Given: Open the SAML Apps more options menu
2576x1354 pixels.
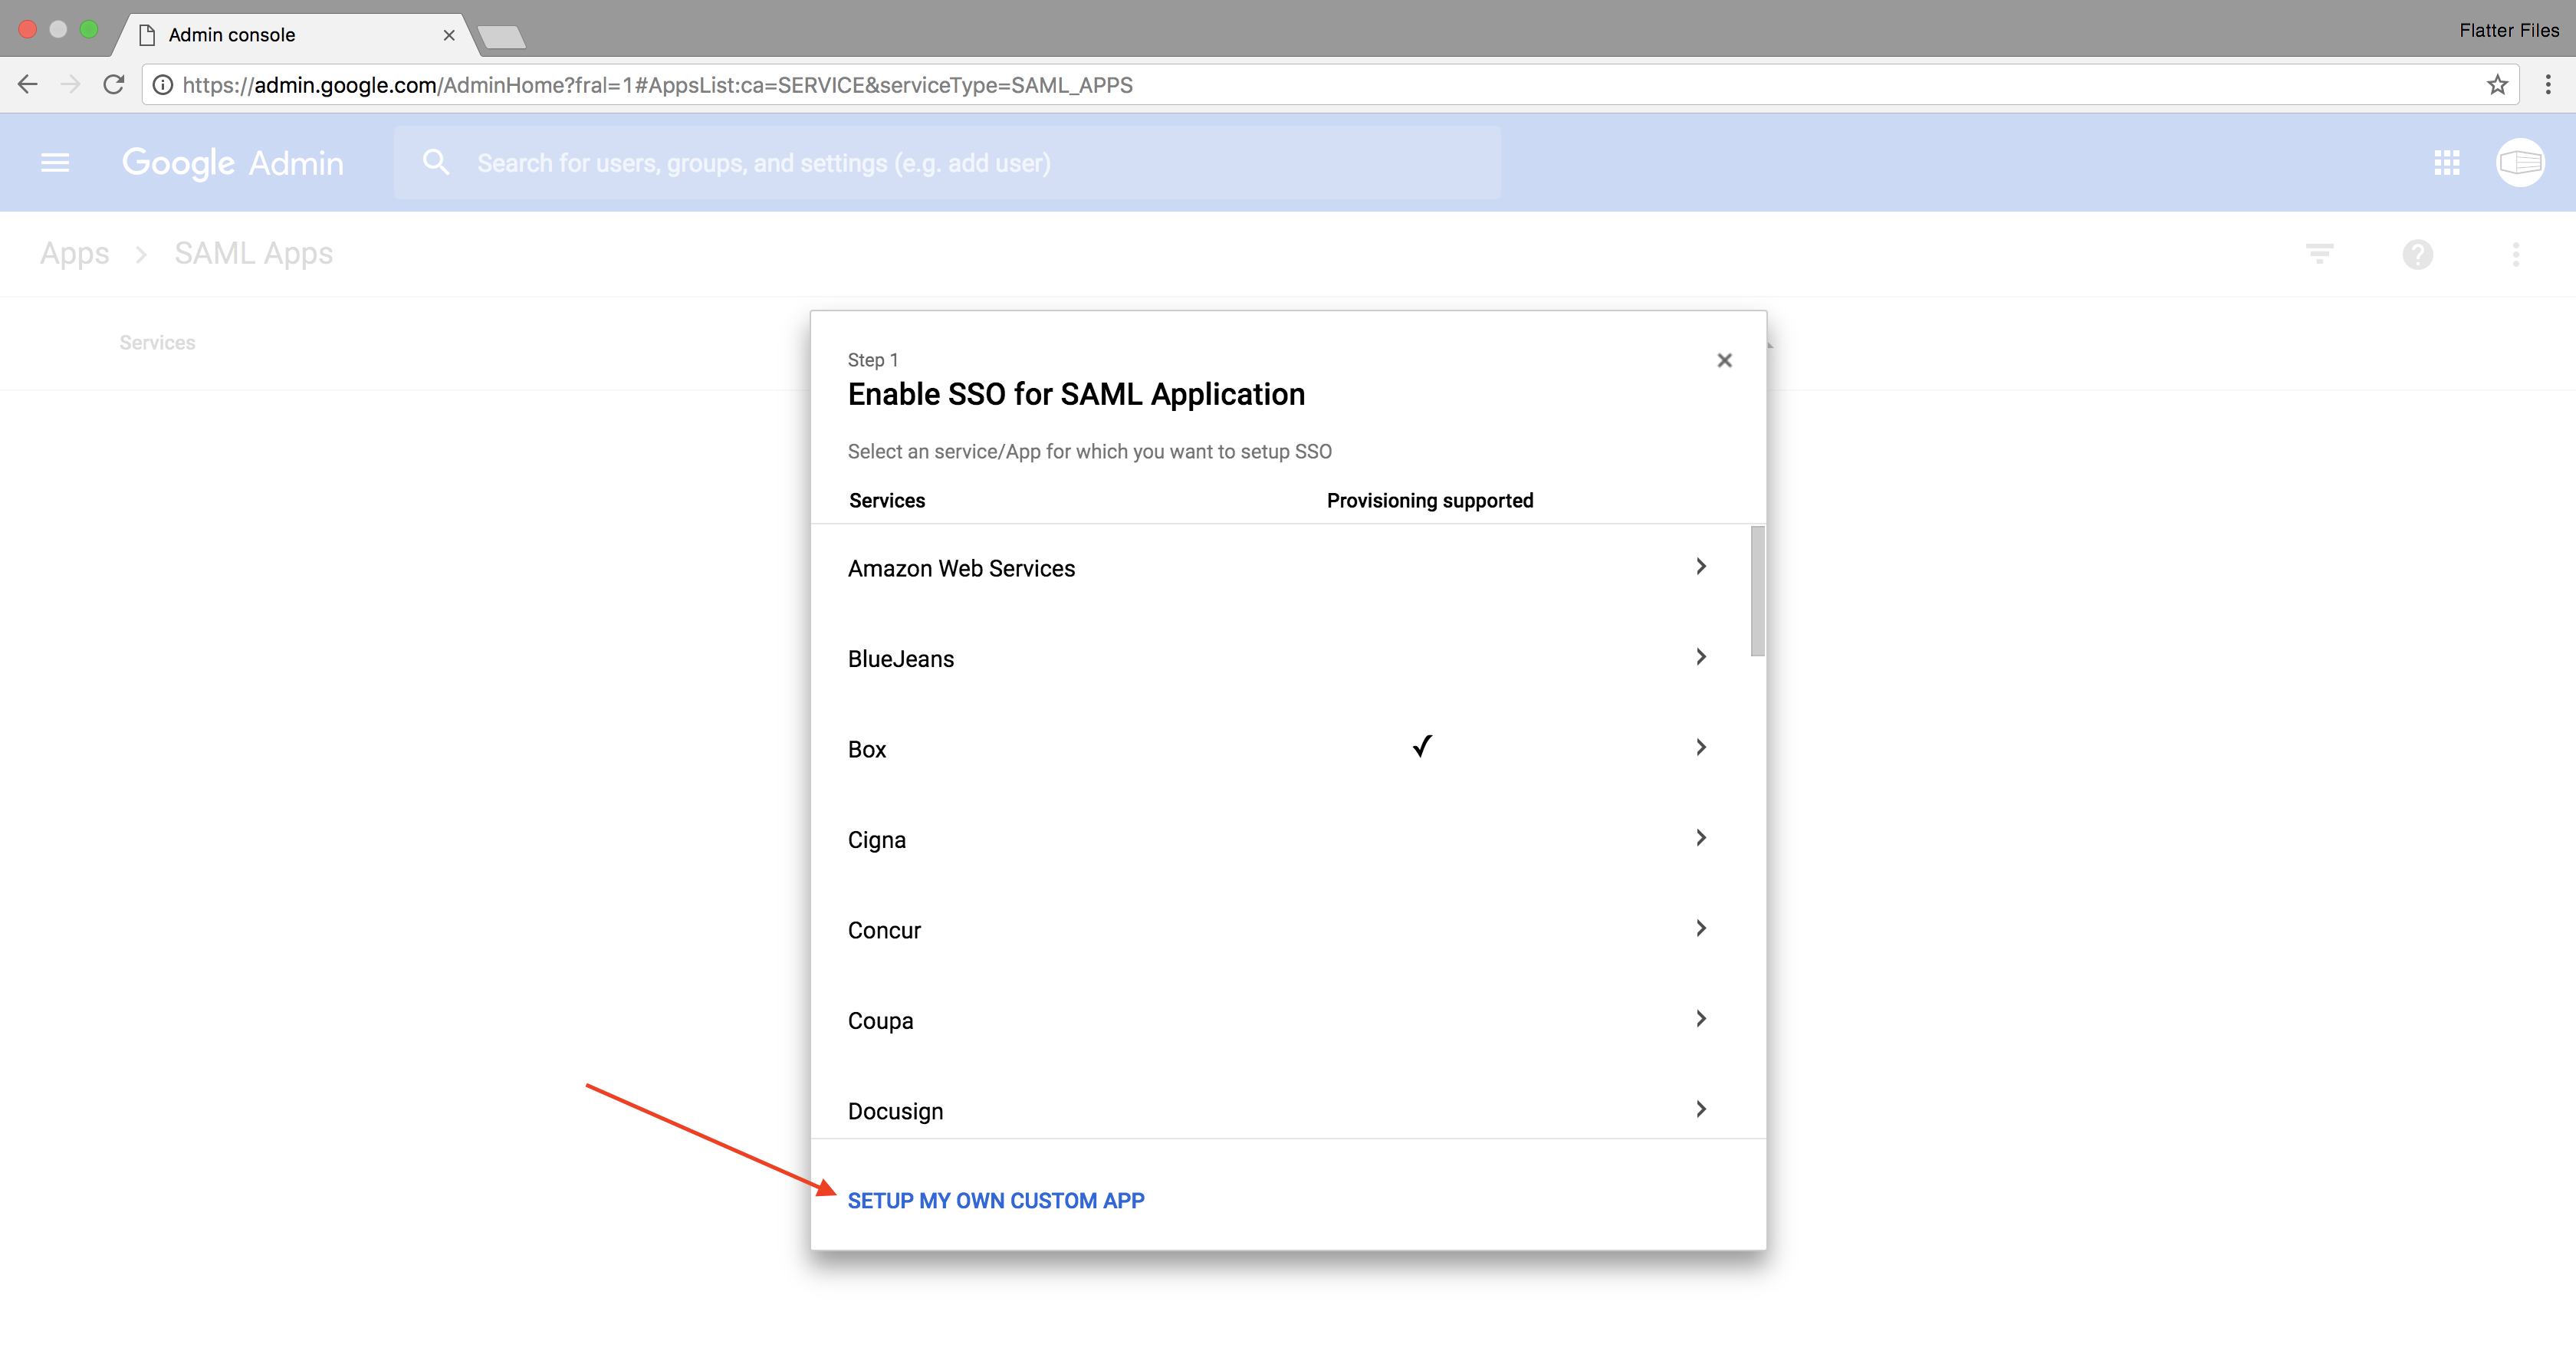Looking at the screenshot, I should (x=2515, y=254).
